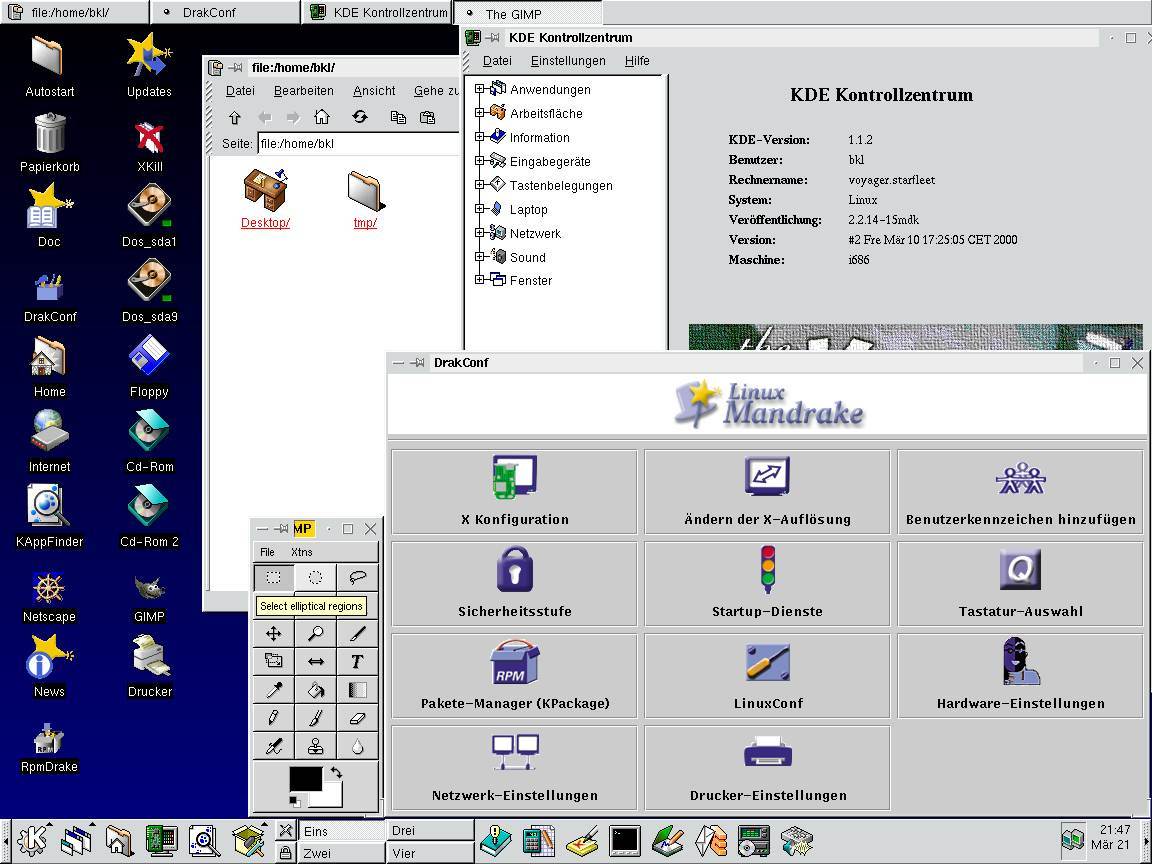Viewport: 1152px width, 864px height.
Task: Click the copy icon in file manager toolbar
Action: click(x=398, y=117)
